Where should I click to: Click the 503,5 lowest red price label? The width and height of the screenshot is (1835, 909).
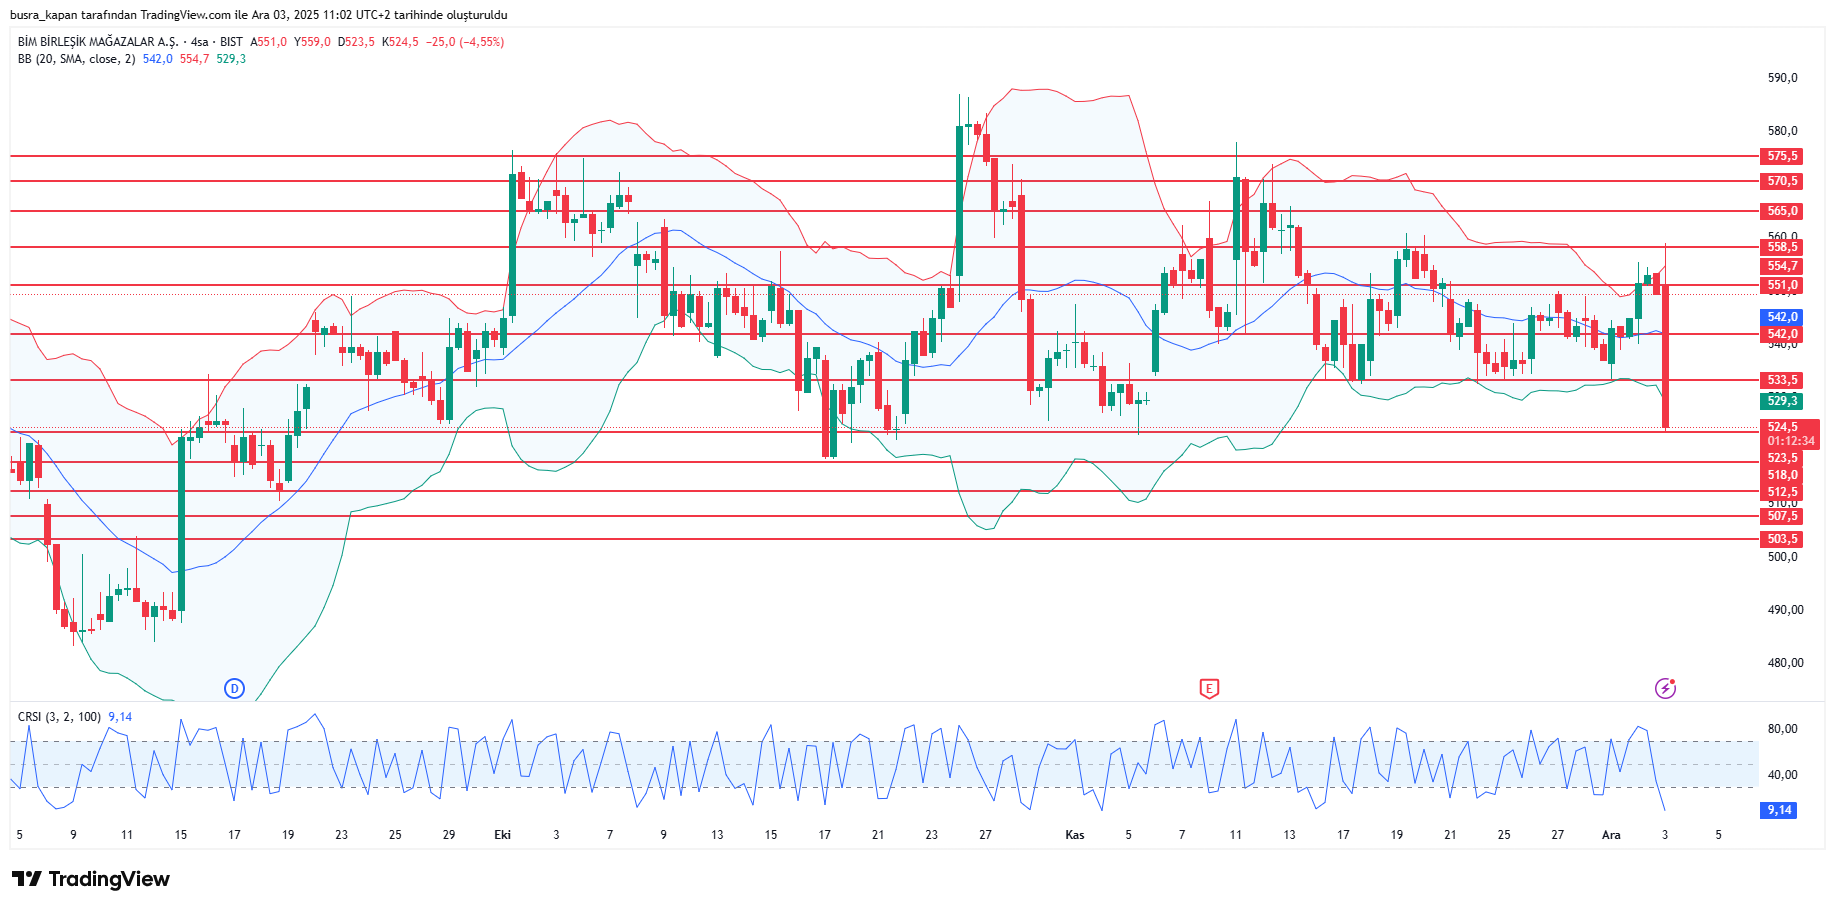pos(1781,539)
